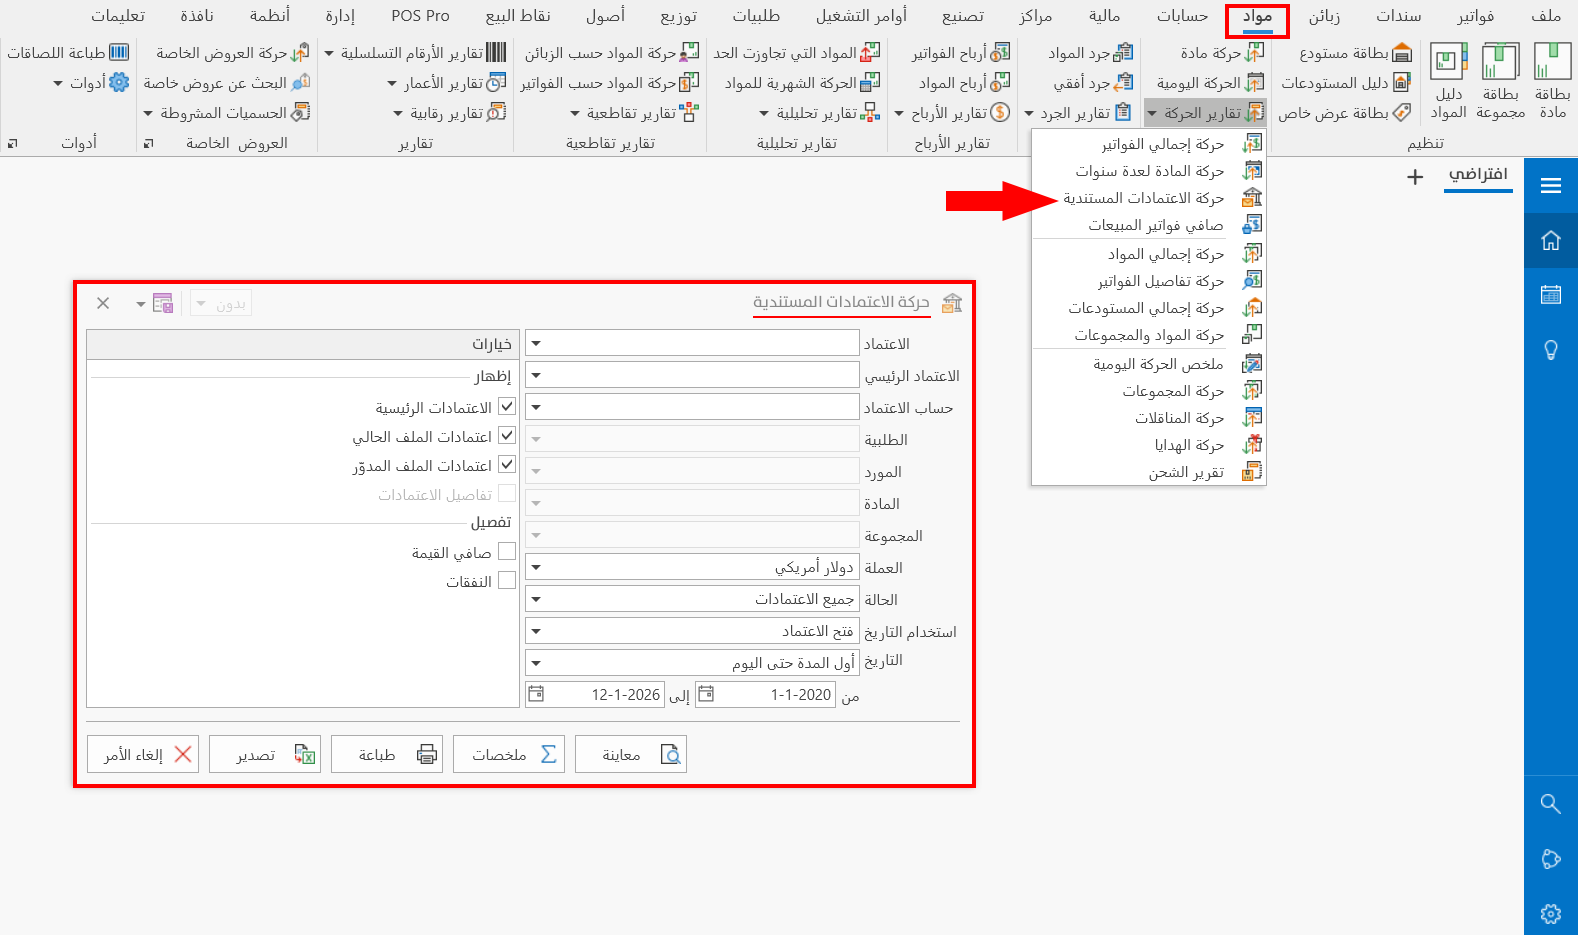Open حركة مادة report

click(x=1222, y=53)
